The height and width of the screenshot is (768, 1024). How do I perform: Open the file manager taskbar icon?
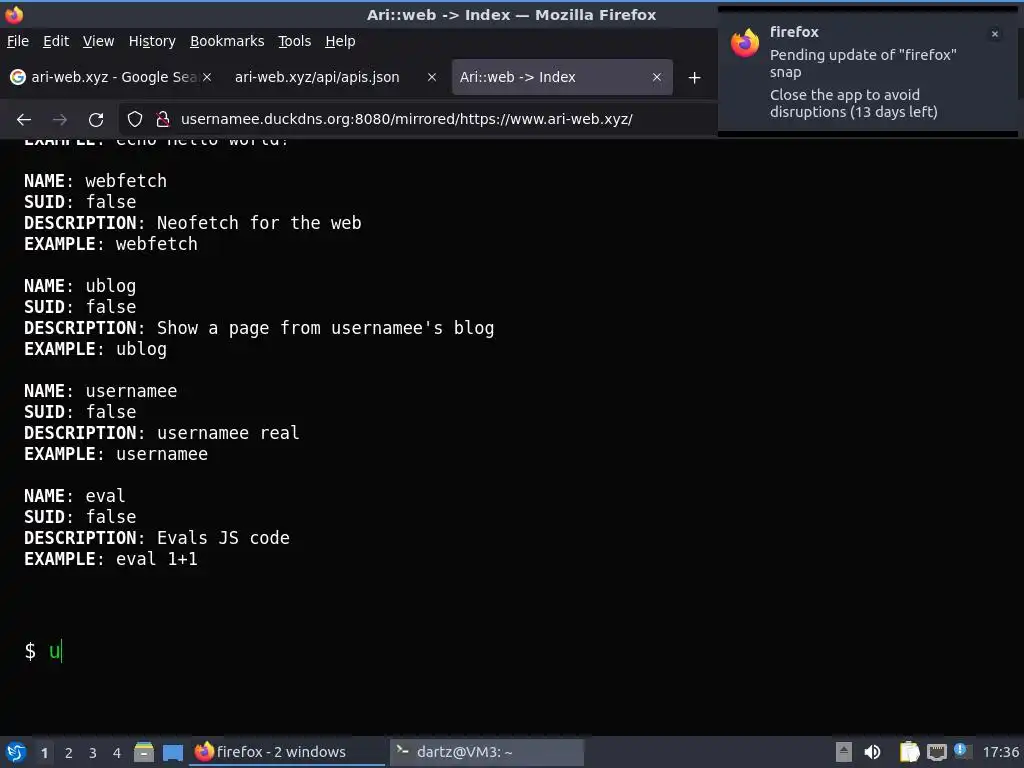click(144, 752)
